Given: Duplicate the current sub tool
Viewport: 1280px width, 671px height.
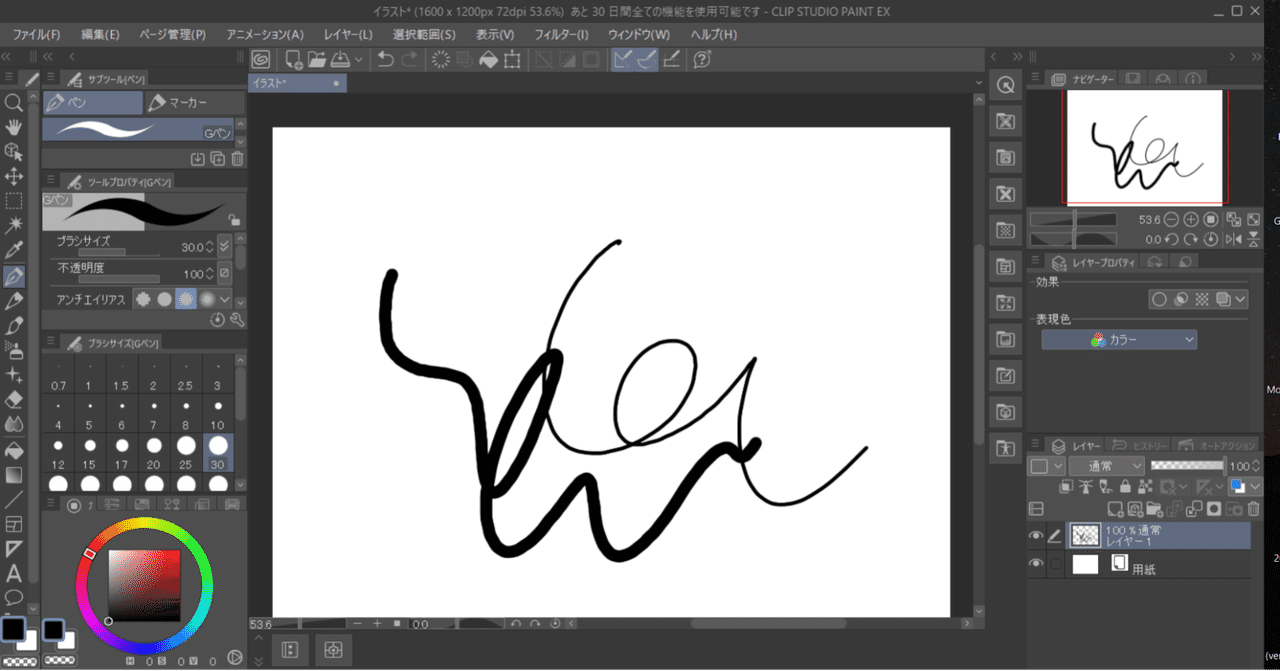Looking at the screenshot, I should point(217,158).
